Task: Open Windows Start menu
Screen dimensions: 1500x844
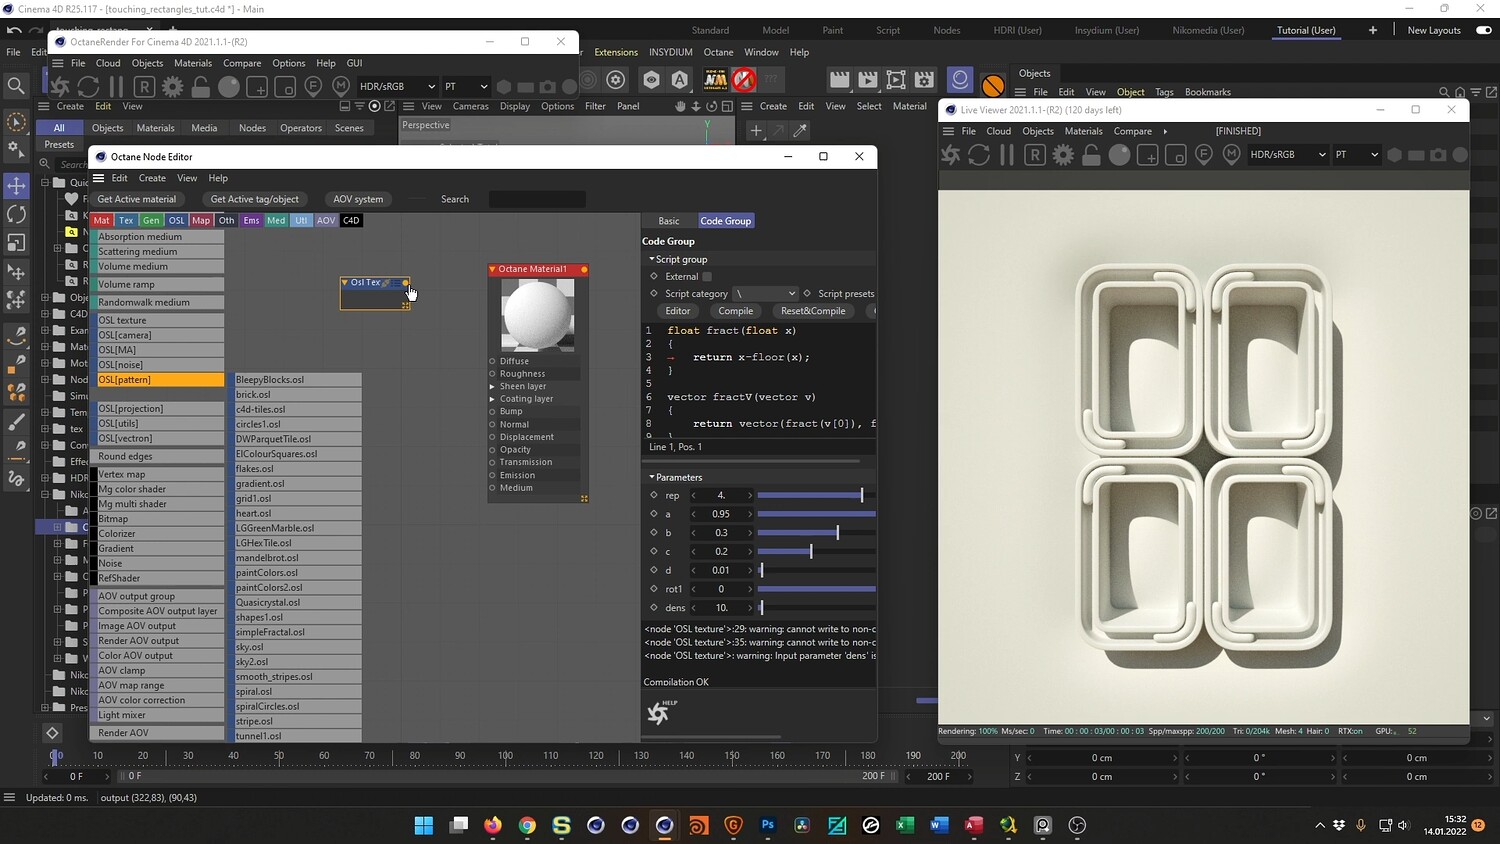Action: (424, 825)
